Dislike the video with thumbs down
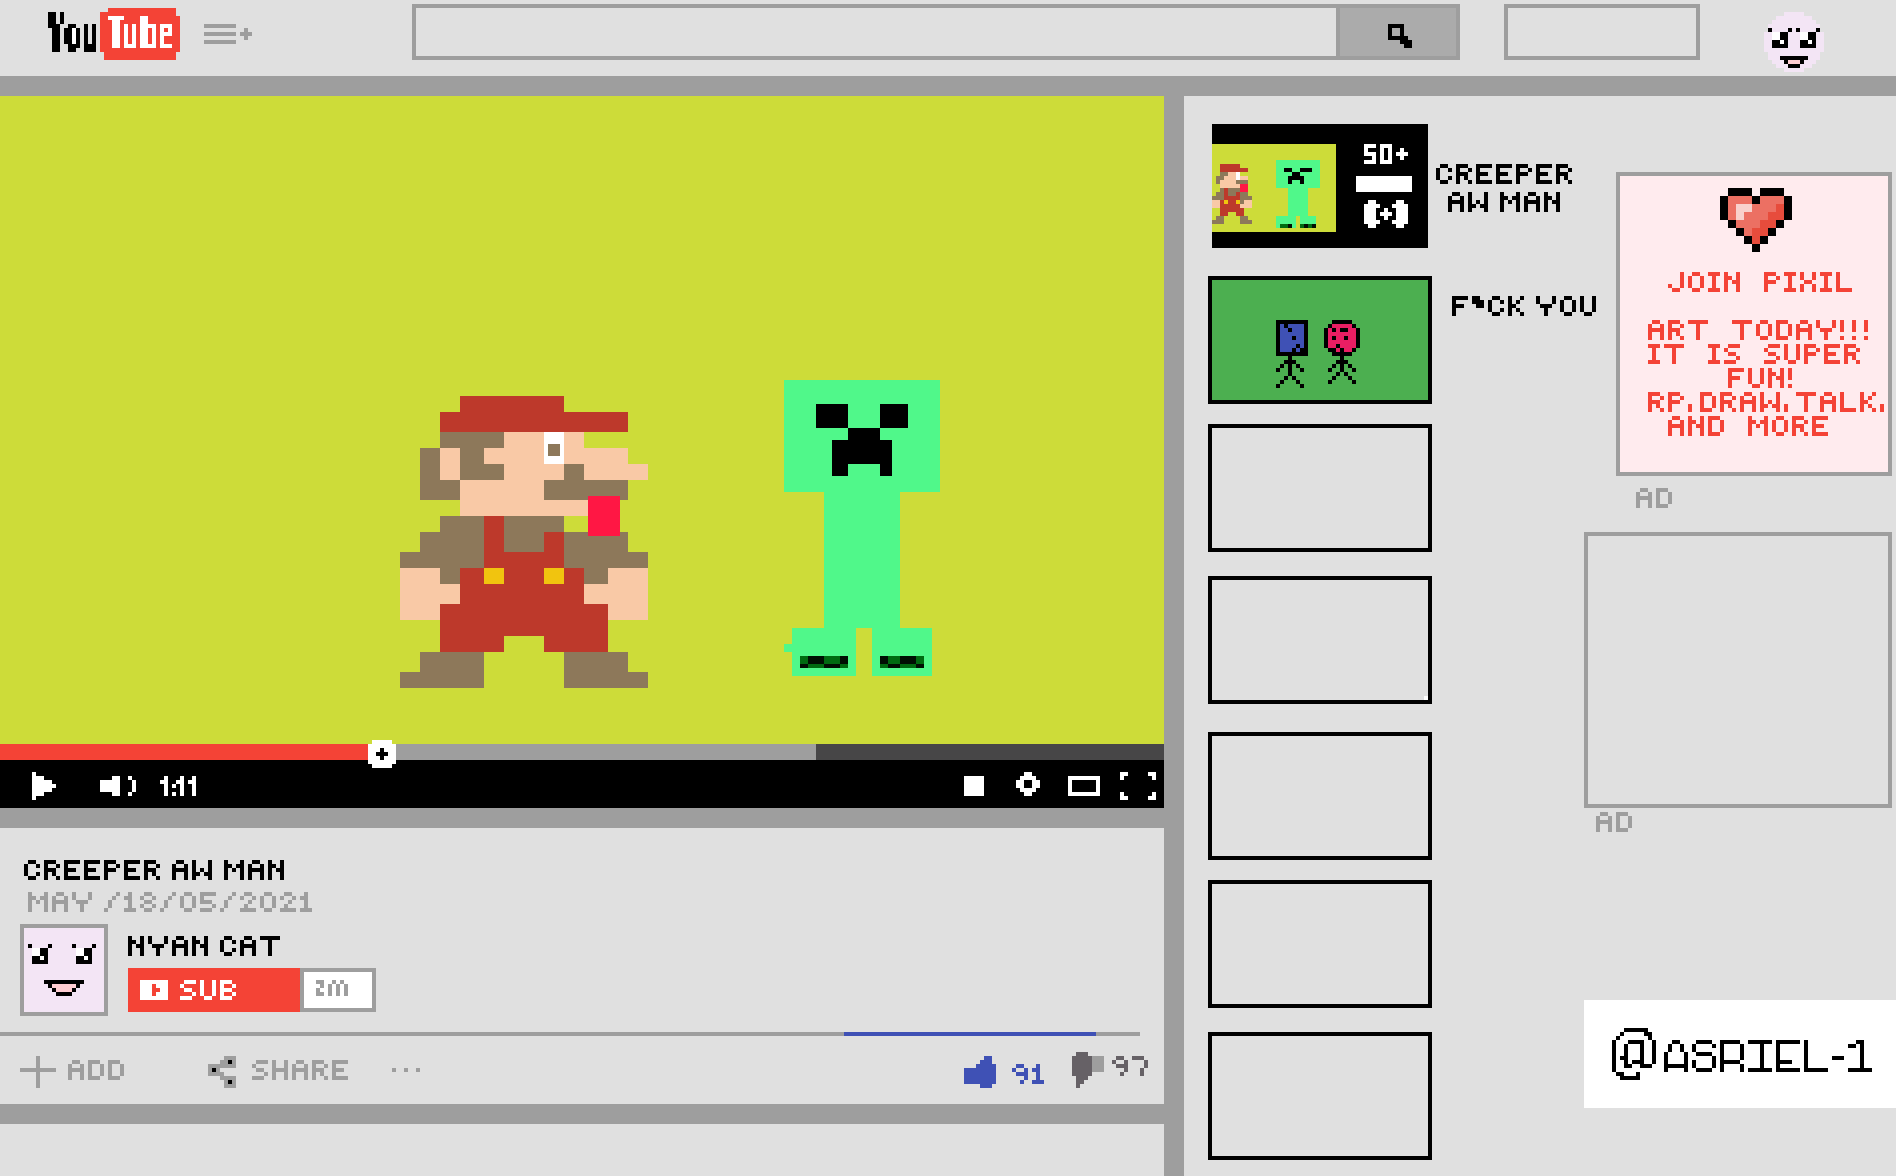Screen dimensions: 1896x1176 (x=1086, y=1069)
